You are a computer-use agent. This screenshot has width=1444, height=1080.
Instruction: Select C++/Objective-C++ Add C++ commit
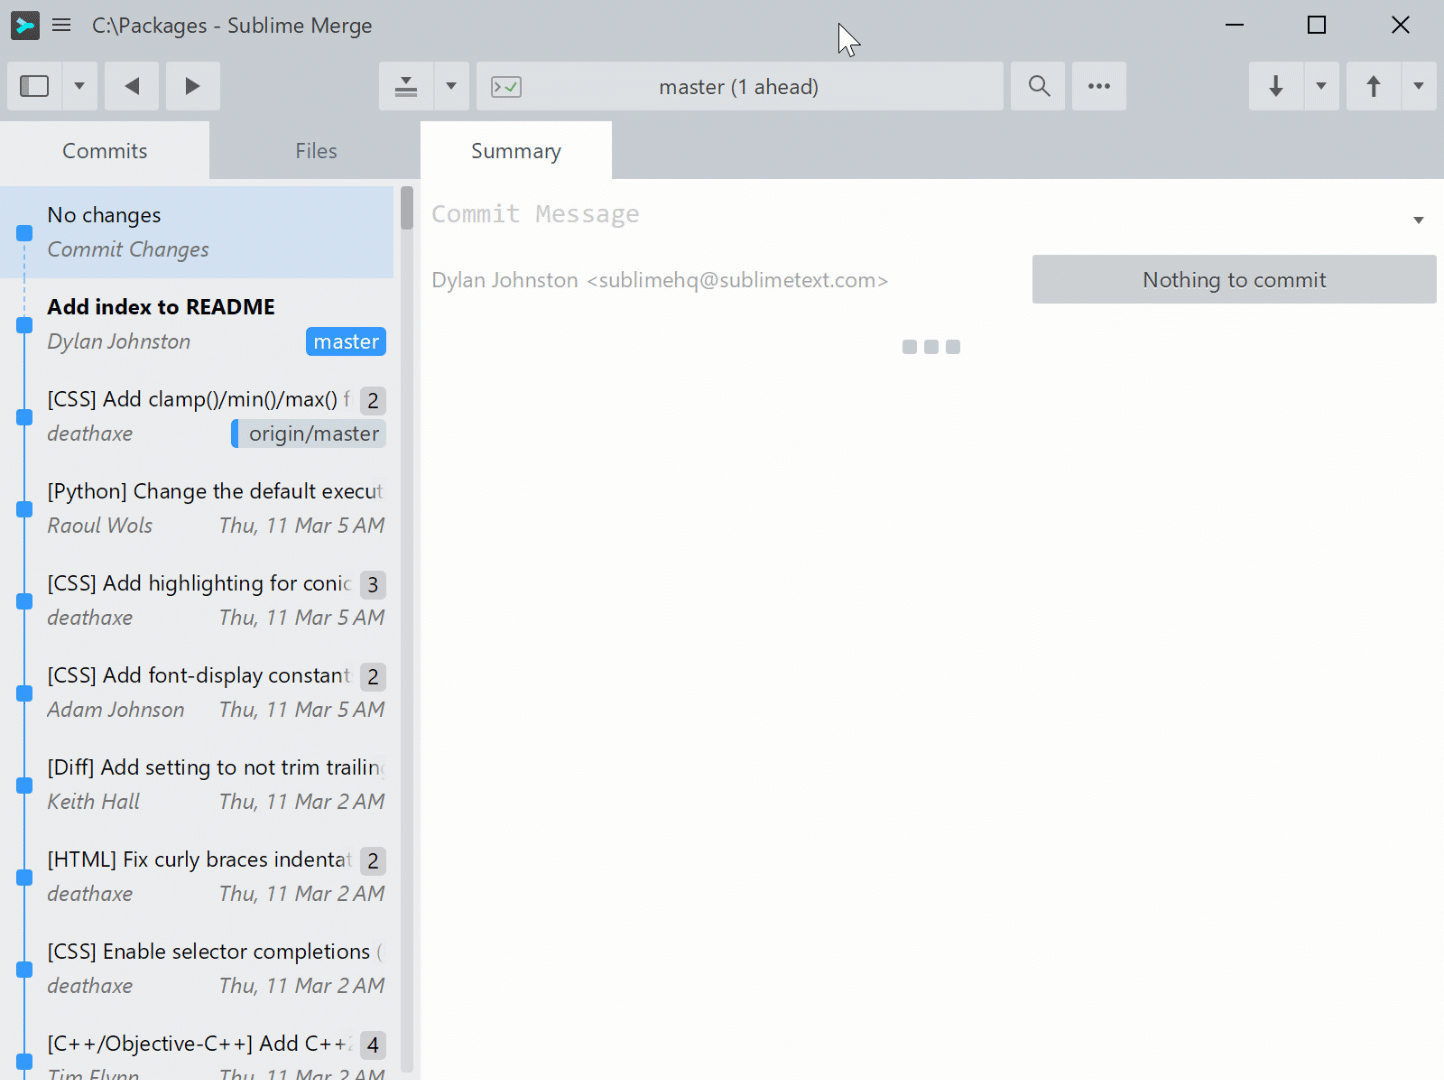click(x=197, y=1048)
